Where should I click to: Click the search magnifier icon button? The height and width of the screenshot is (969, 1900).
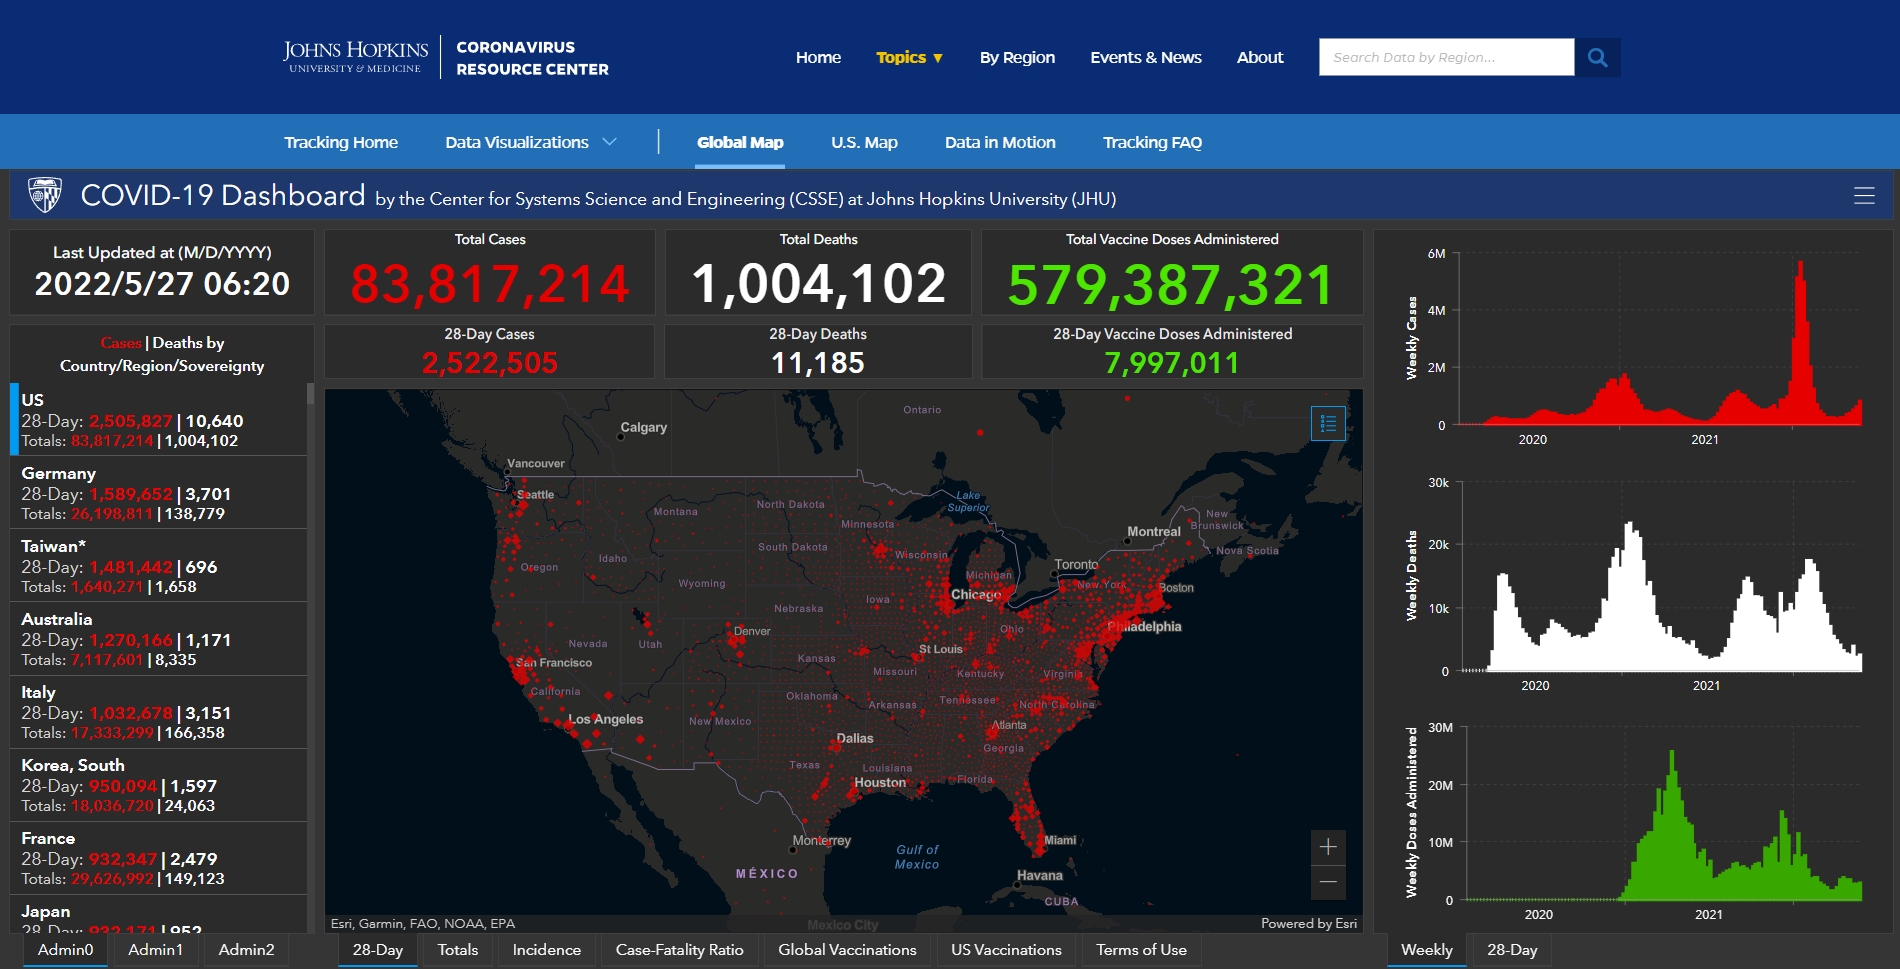coord(1597,58)
